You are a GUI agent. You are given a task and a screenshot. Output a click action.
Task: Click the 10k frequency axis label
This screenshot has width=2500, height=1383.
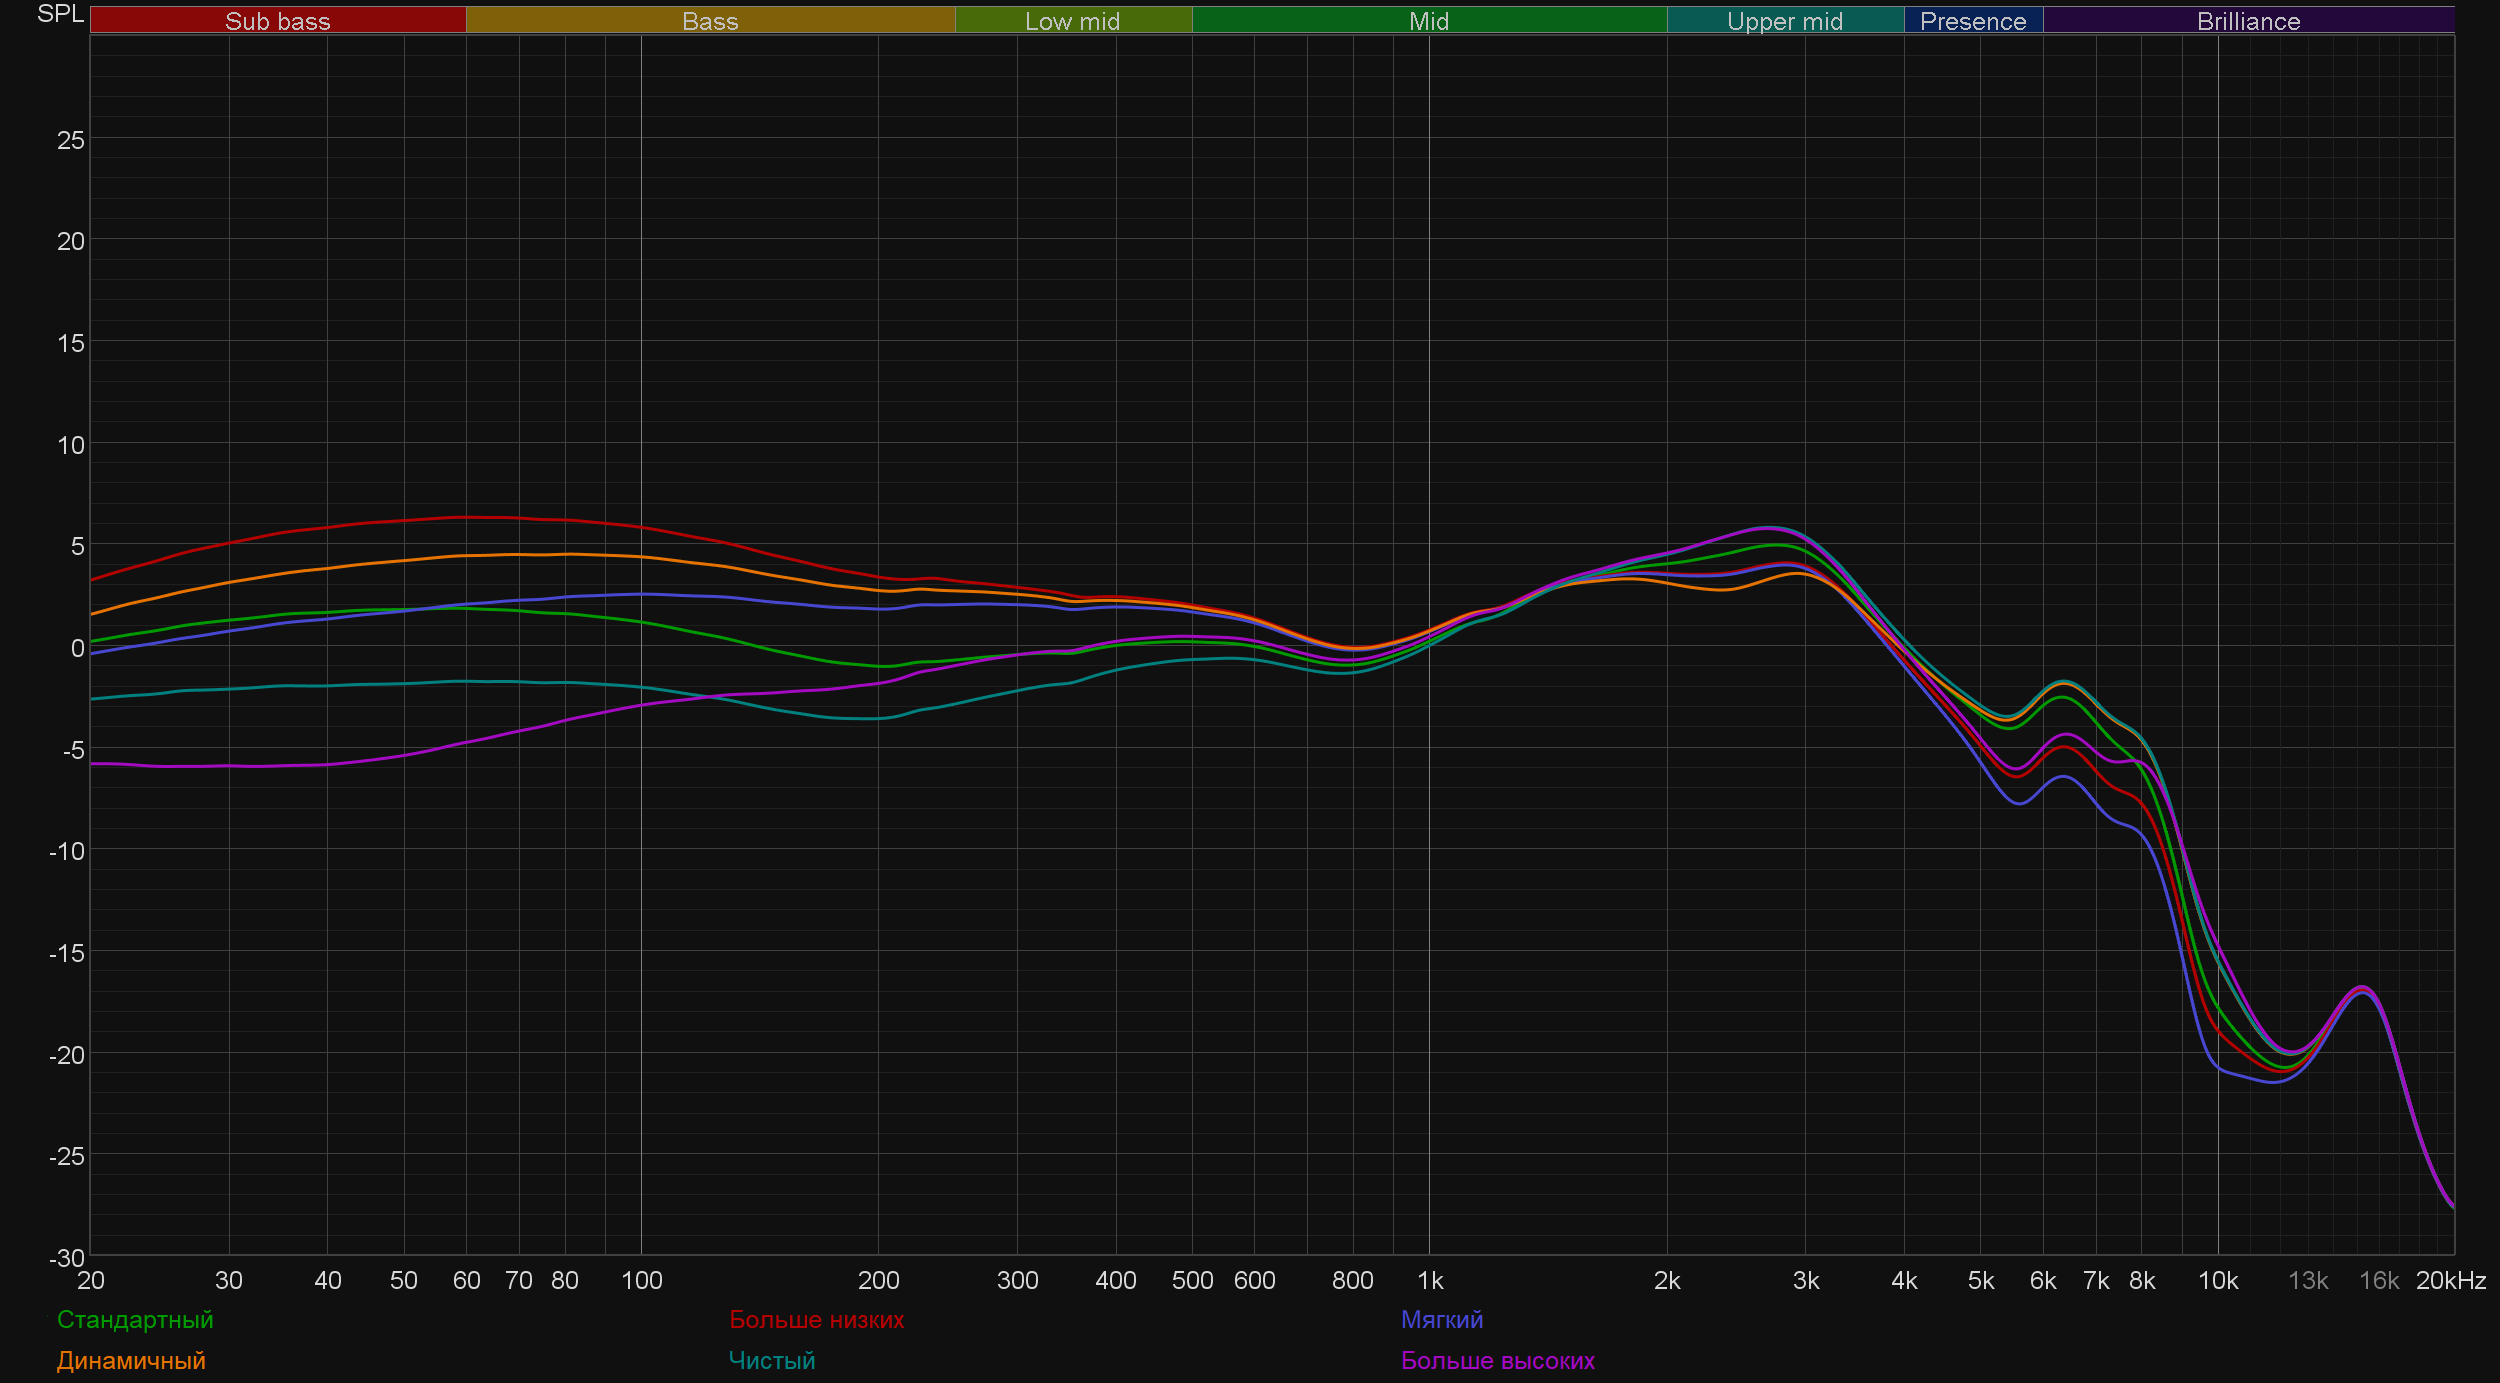[2217, 1280]
